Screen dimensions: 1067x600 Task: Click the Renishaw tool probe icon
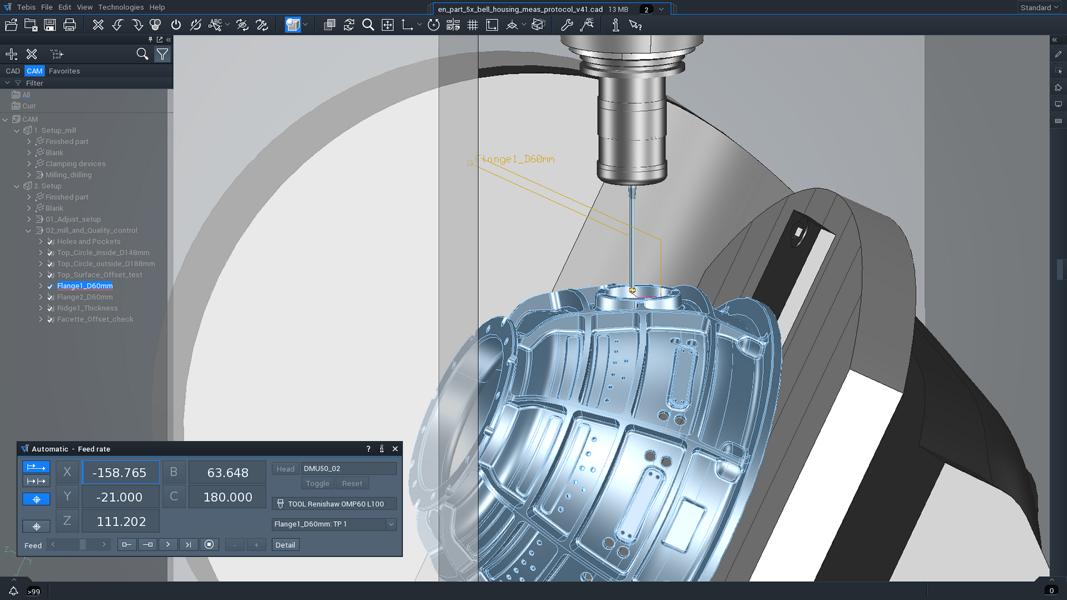[x=280, y=504]
